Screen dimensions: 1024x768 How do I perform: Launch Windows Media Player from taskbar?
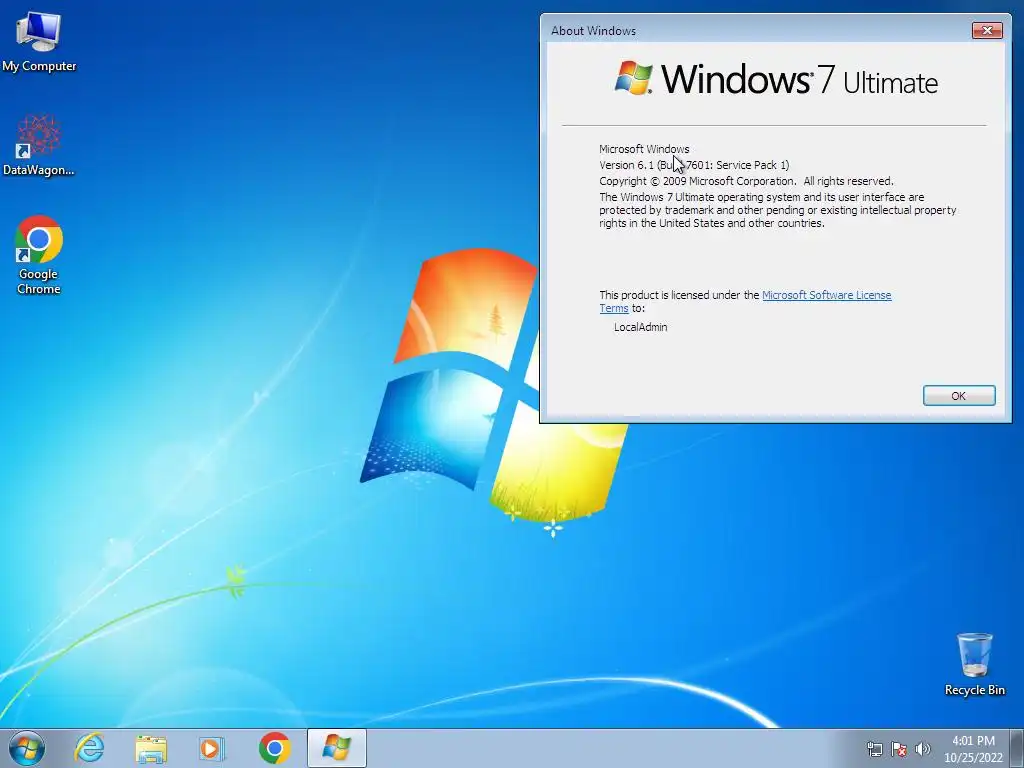(212, 748)
